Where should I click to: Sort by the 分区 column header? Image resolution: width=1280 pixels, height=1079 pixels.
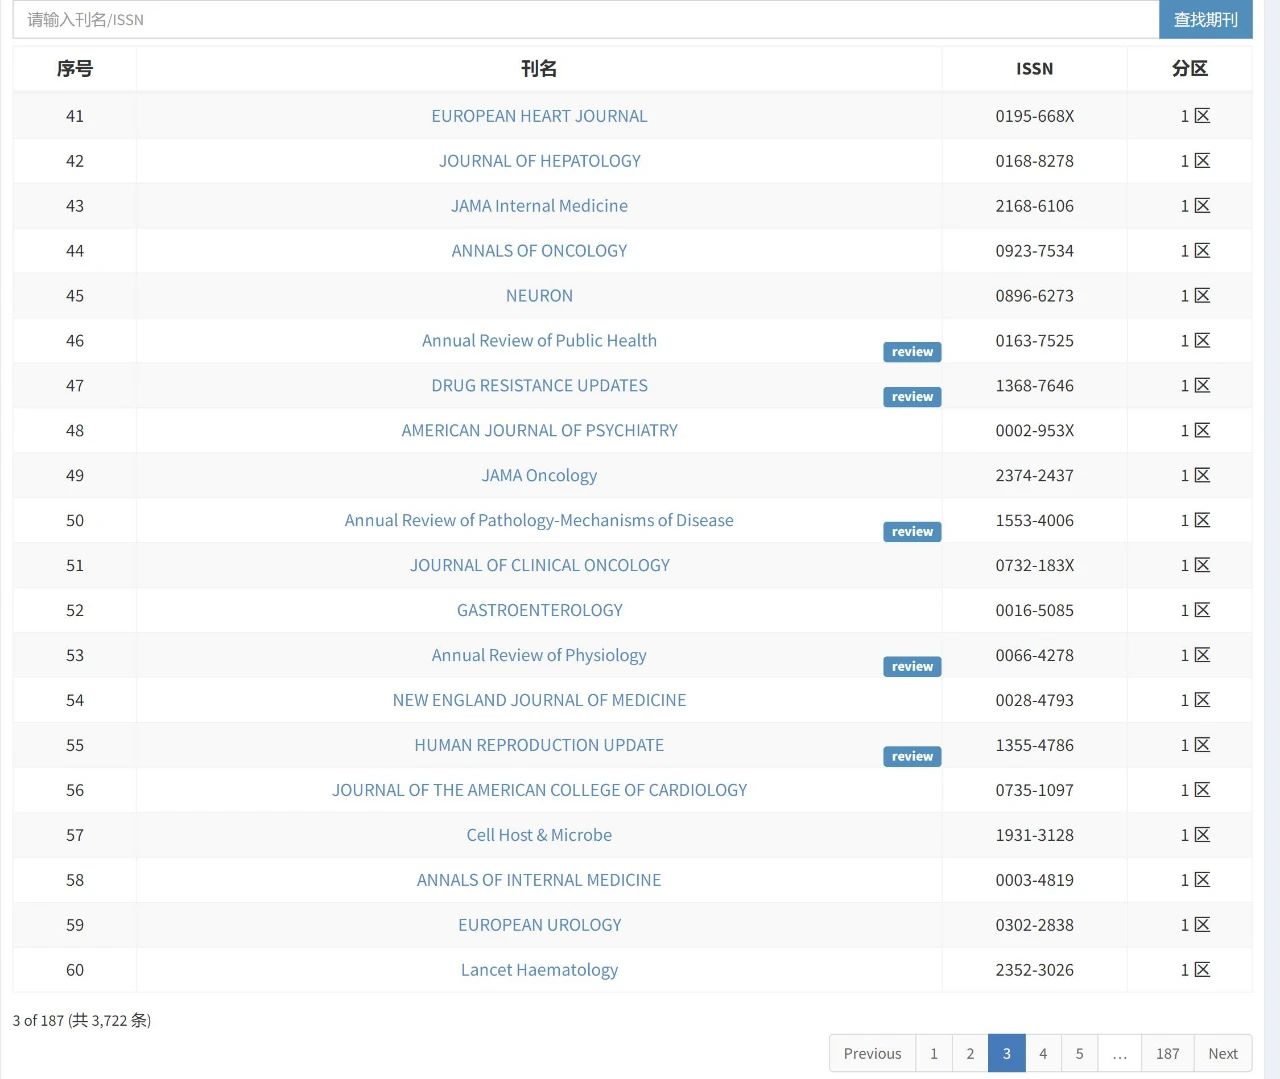tap(1189, 69)
